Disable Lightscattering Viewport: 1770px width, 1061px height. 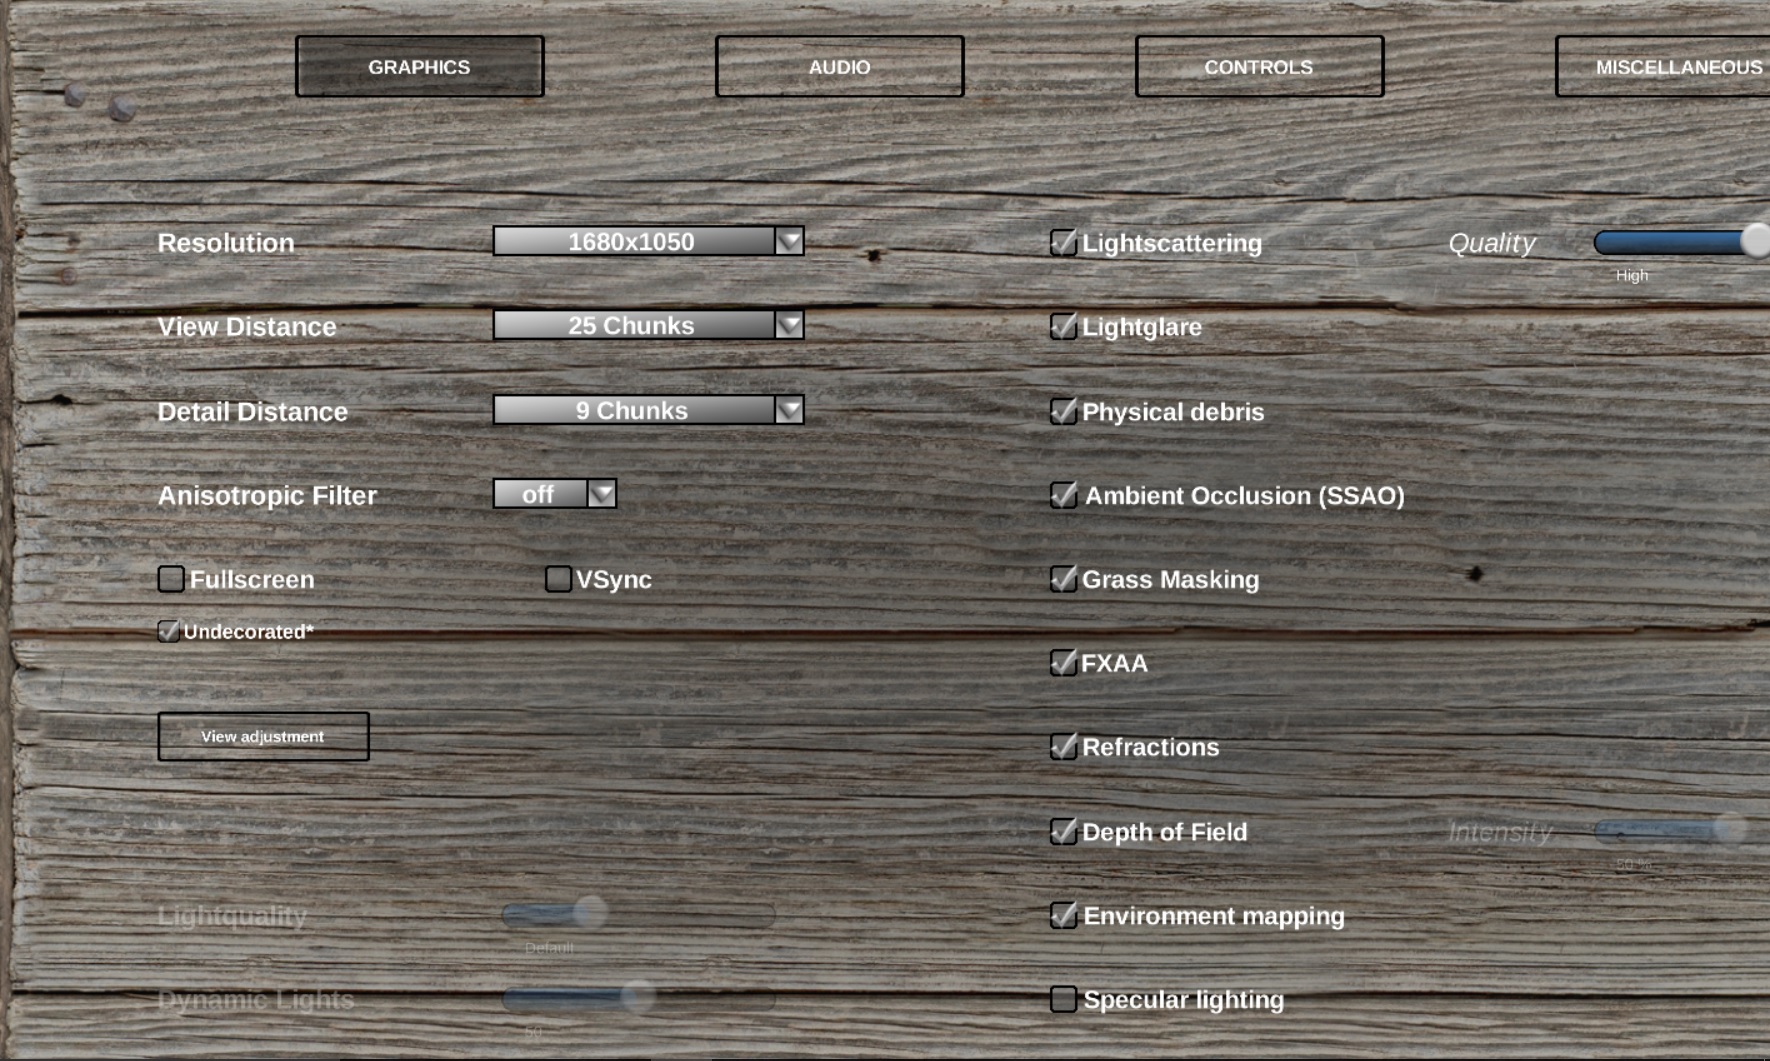pyautogui.click(x=1063, y=243)
